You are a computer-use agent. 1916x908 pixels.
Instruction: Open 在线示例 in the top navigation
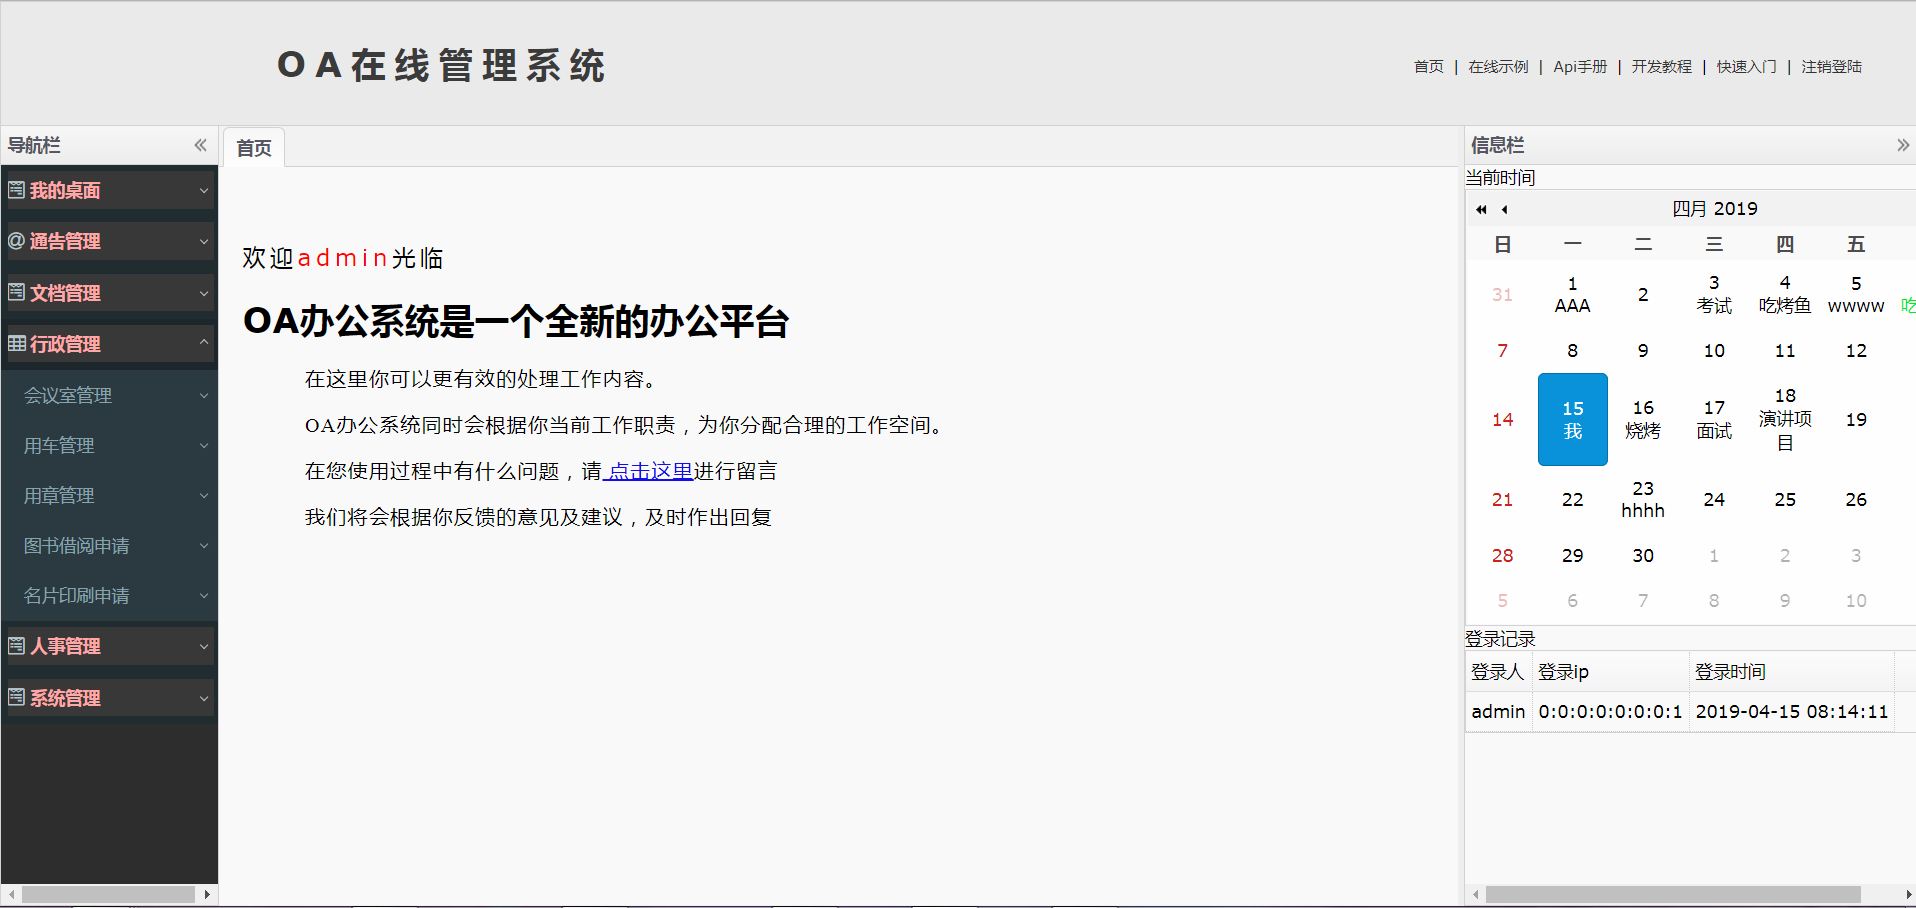(x=1498, y=67)
